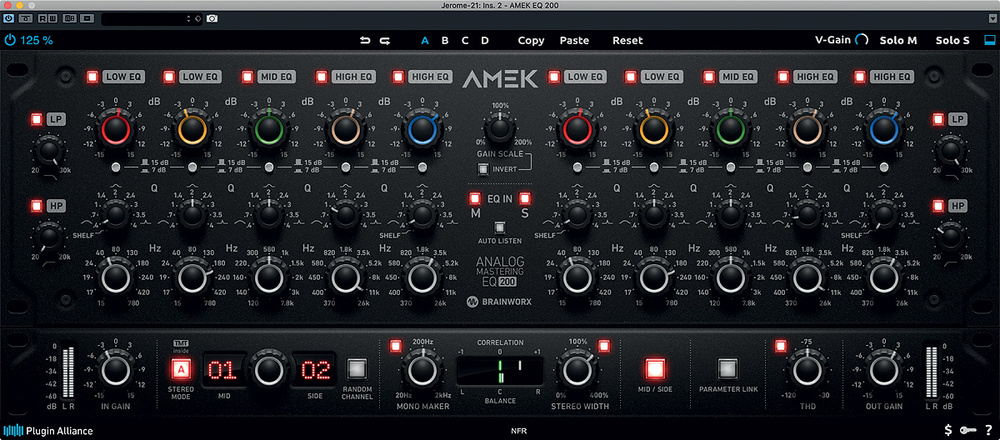
Task: Click the host A/B compare icon
Action: tap(68, 18)
